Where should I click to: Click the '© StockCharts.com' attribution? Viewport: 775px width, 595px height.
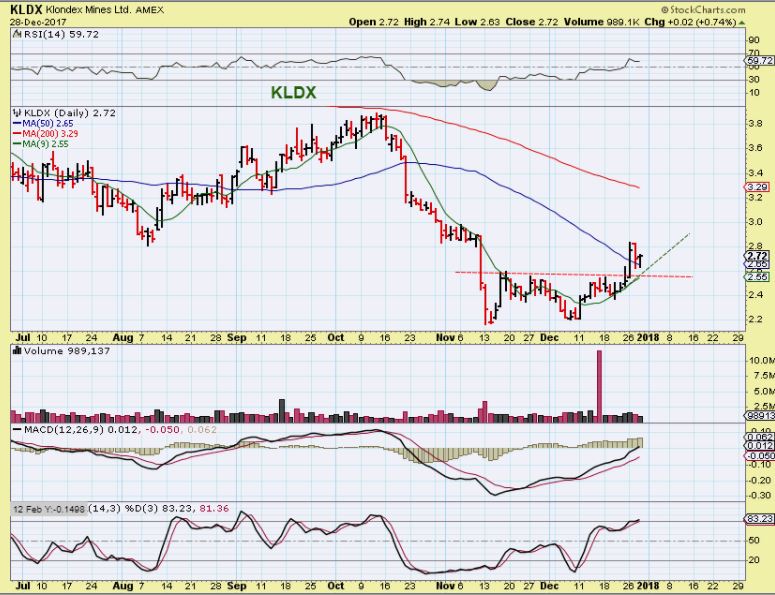click(703, 9)
